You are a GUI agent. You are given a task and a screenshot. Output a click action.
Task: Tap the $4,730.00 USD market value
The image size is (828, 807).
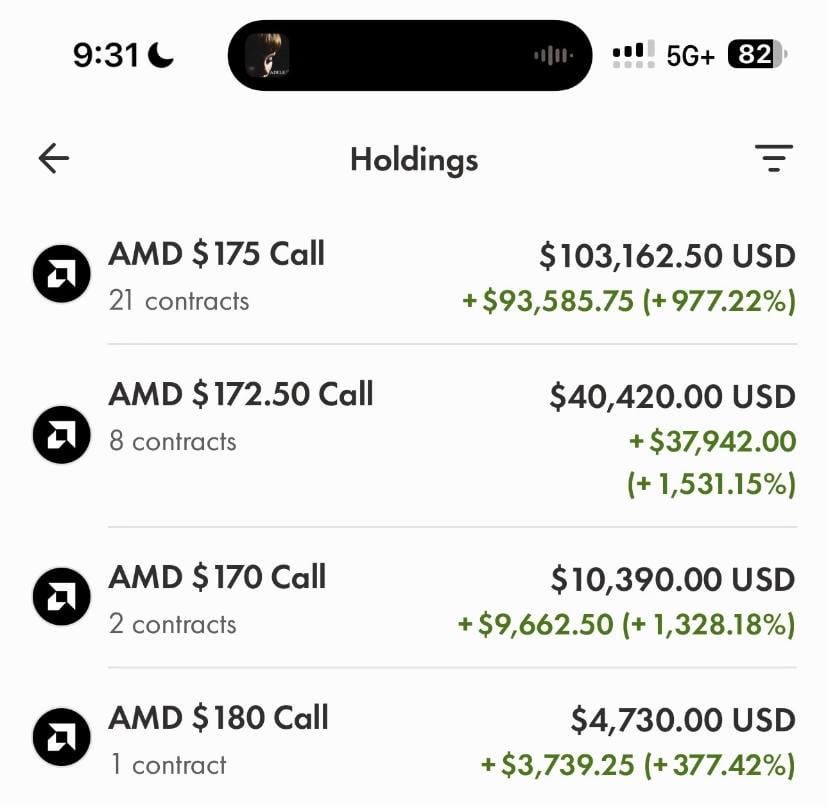click(x=683, y=720)
